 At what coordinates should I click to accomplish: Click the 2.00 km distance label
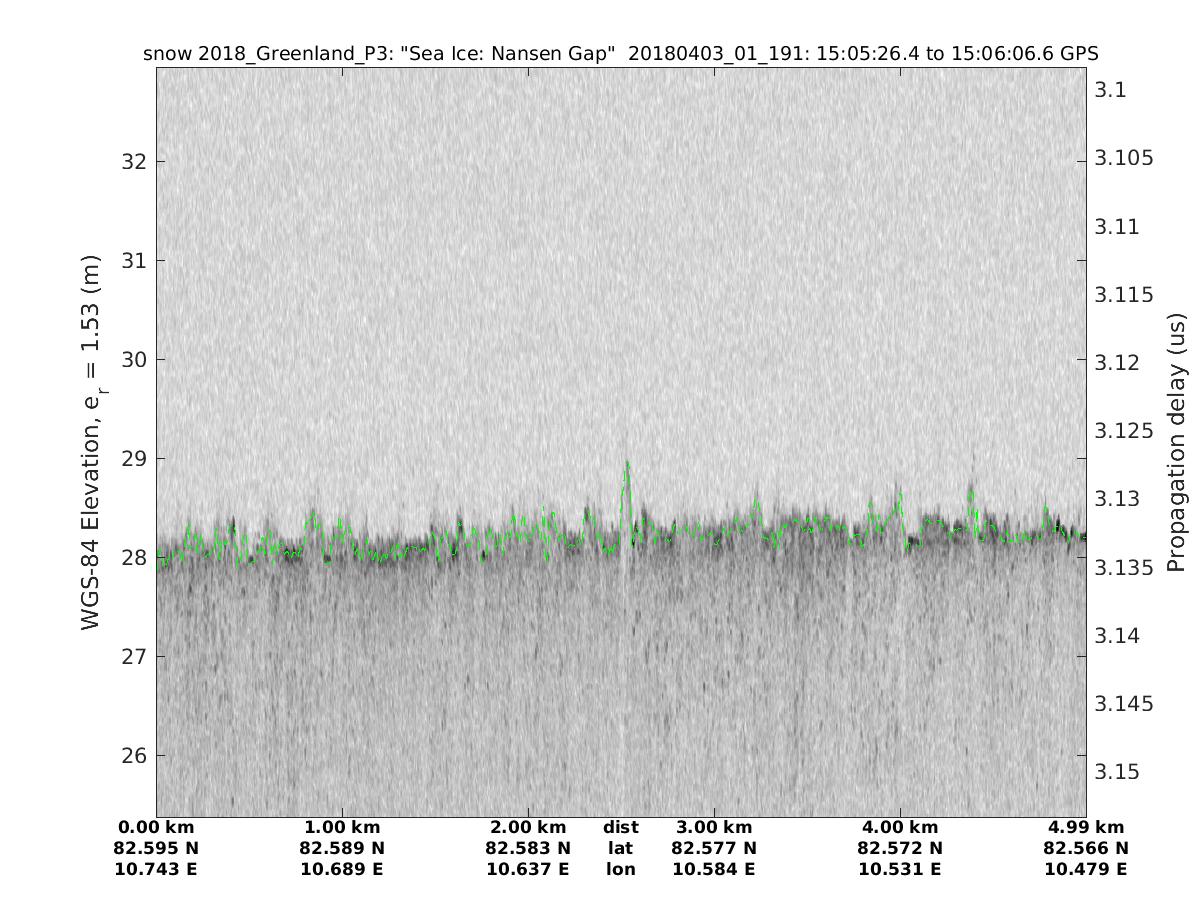pos(528,827)
